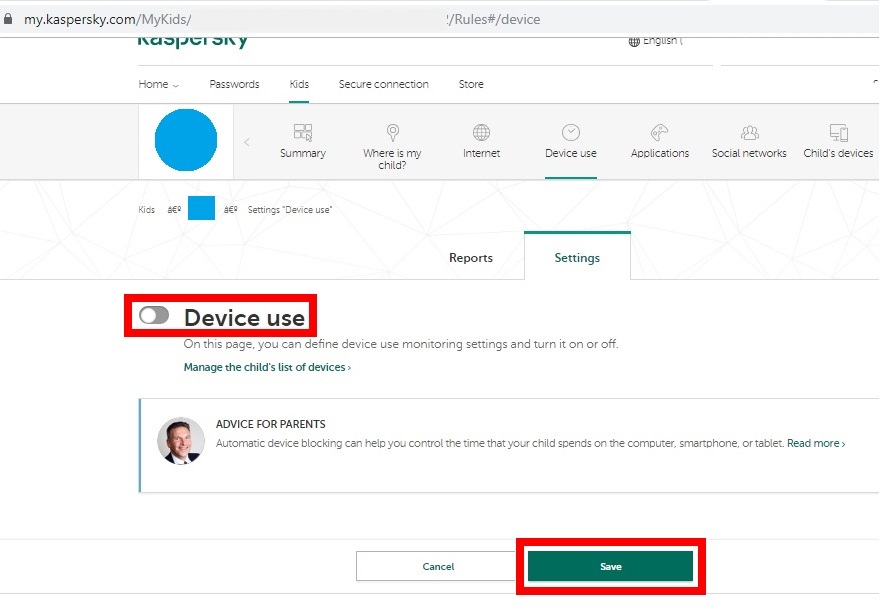Open the Kids menu item
The height and width of the screenshot is (614, 880).
pos(299,84)
